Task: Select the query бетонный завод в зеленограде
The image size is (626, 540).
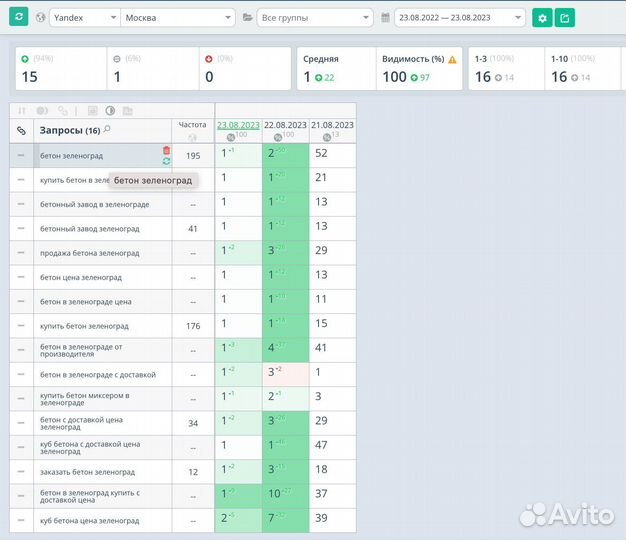Action: [95, 204]
